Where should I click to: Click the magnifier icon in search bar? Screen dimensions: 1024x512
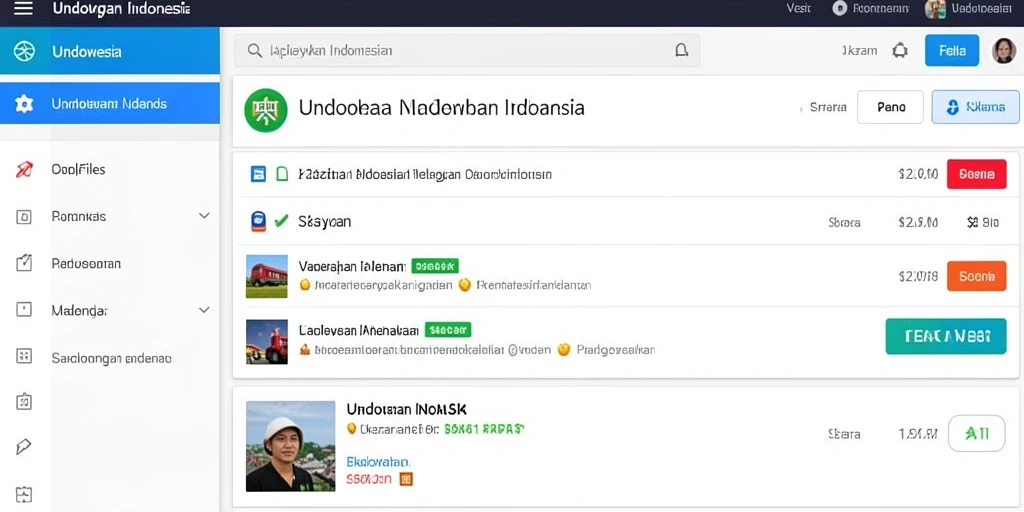point(255,50)
